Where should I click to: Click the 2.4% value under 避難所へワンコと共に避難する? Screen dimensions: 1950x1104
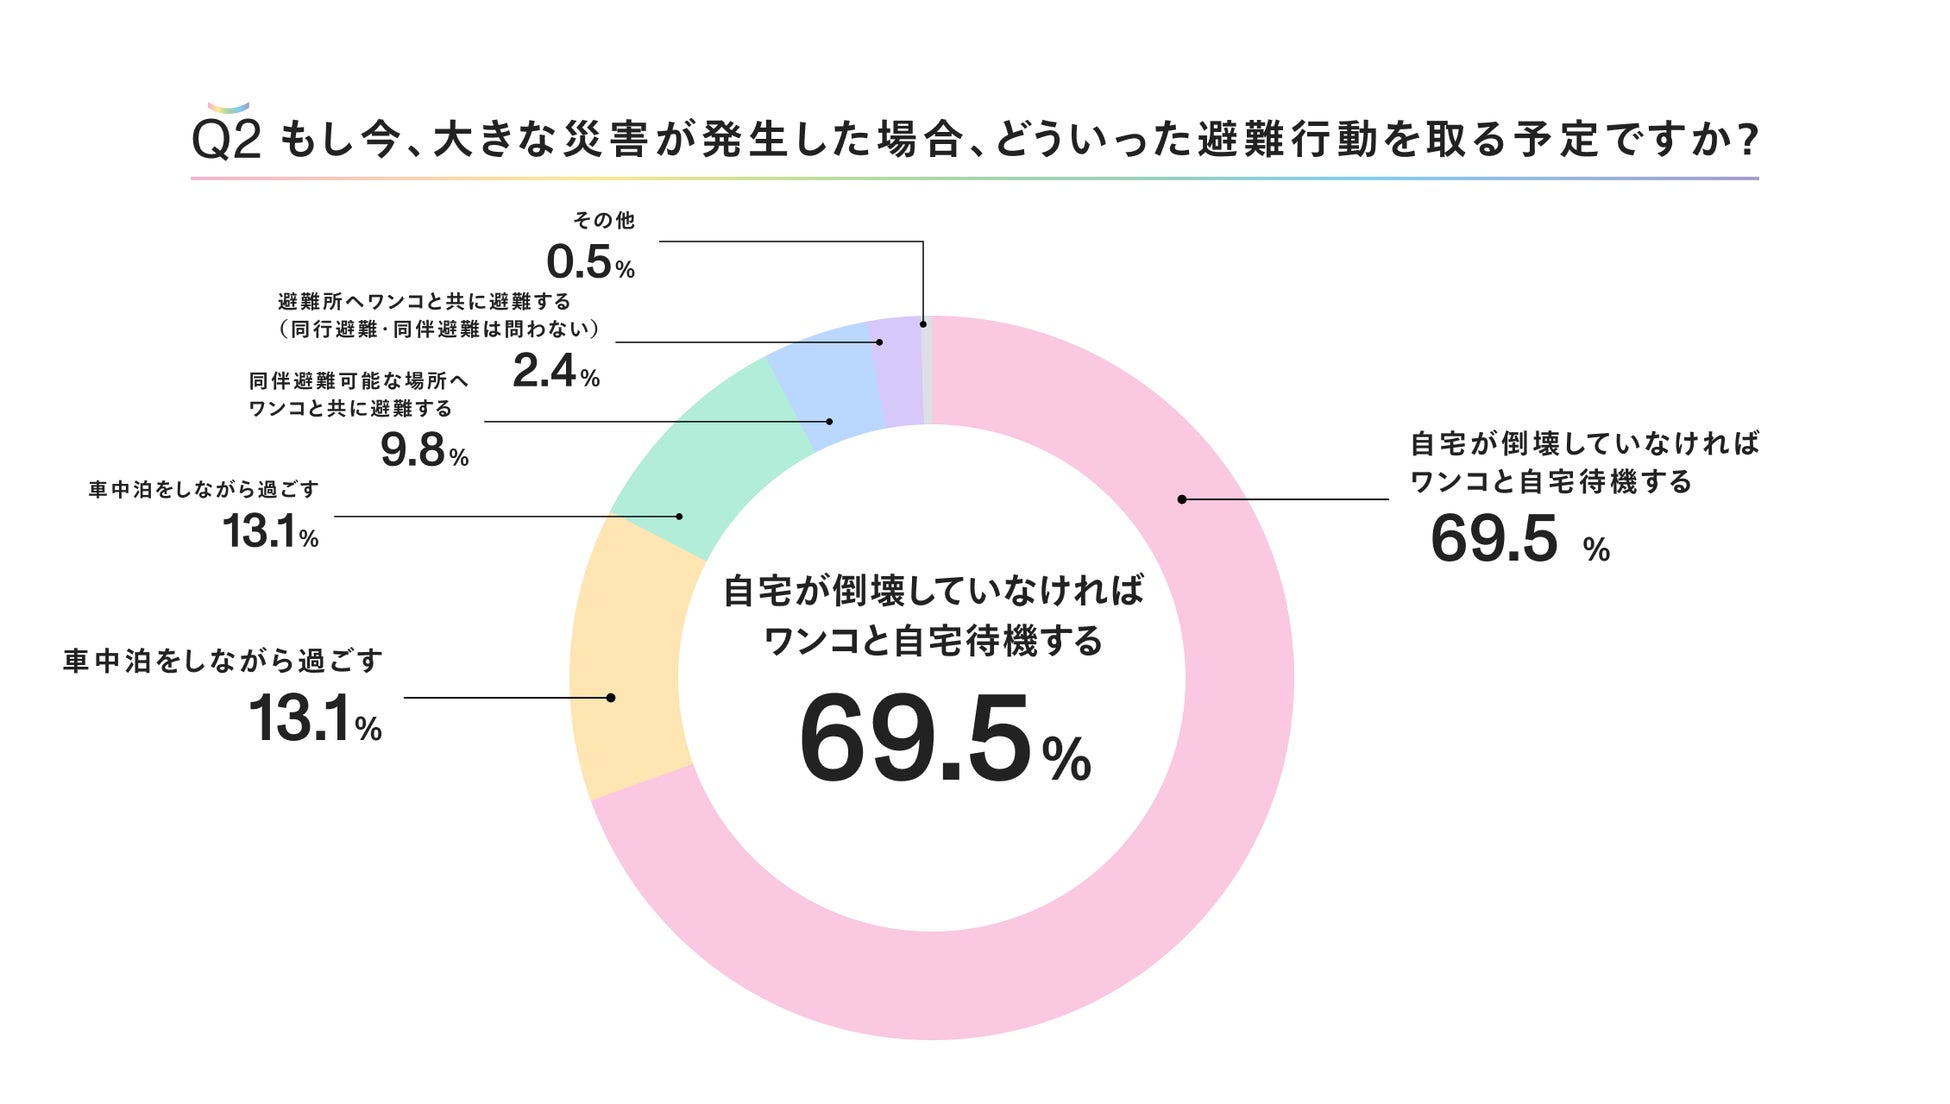pos(556,372)
